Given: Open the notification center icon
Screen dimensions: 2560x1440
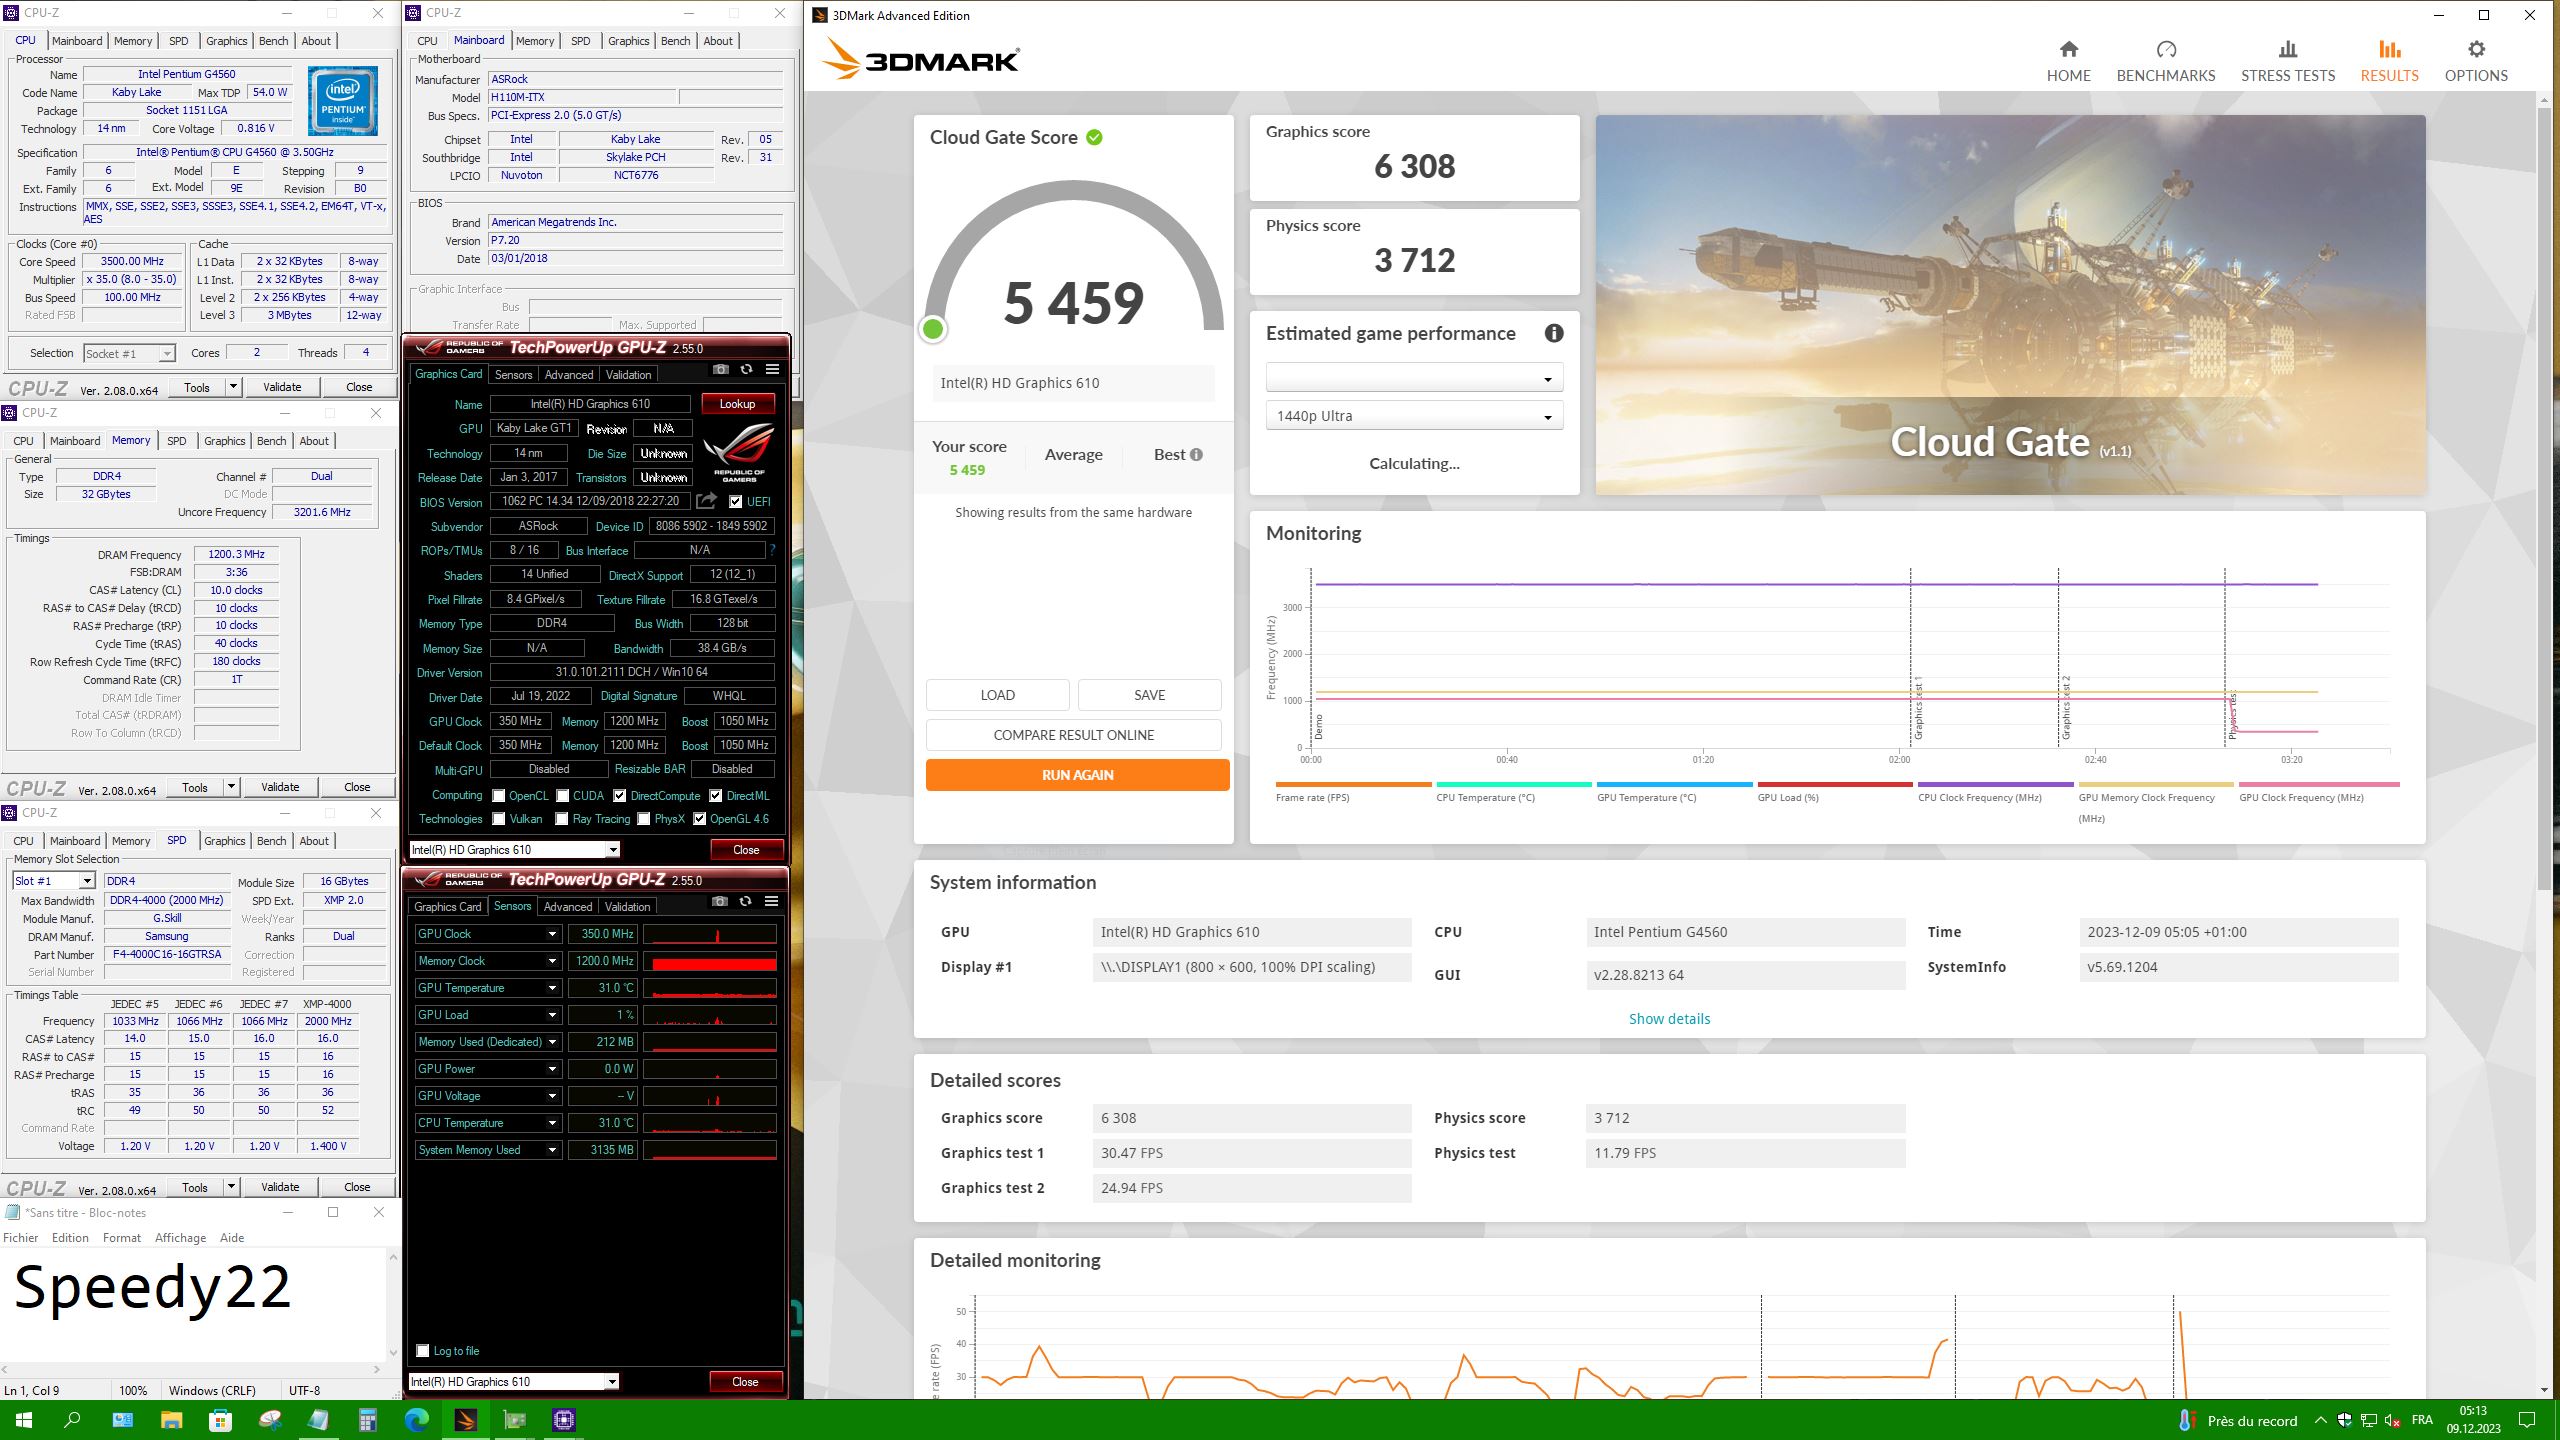Looking at the screenshot, I should coord(2527,1420).
